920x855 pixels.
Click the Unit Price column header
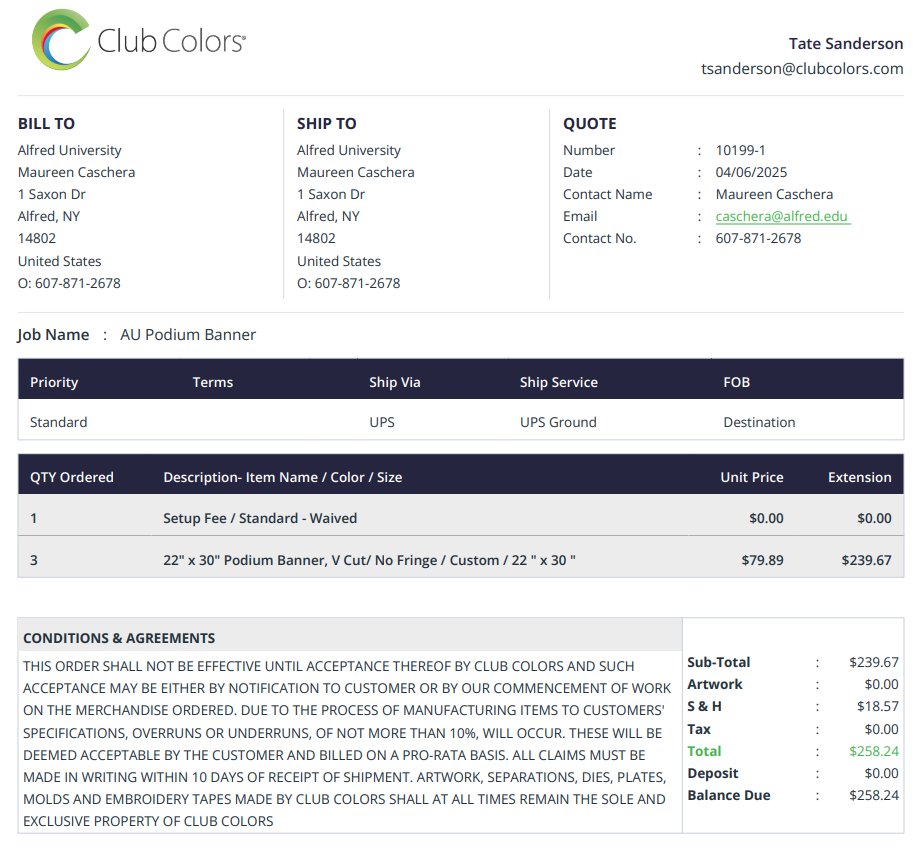click(752, 478)
